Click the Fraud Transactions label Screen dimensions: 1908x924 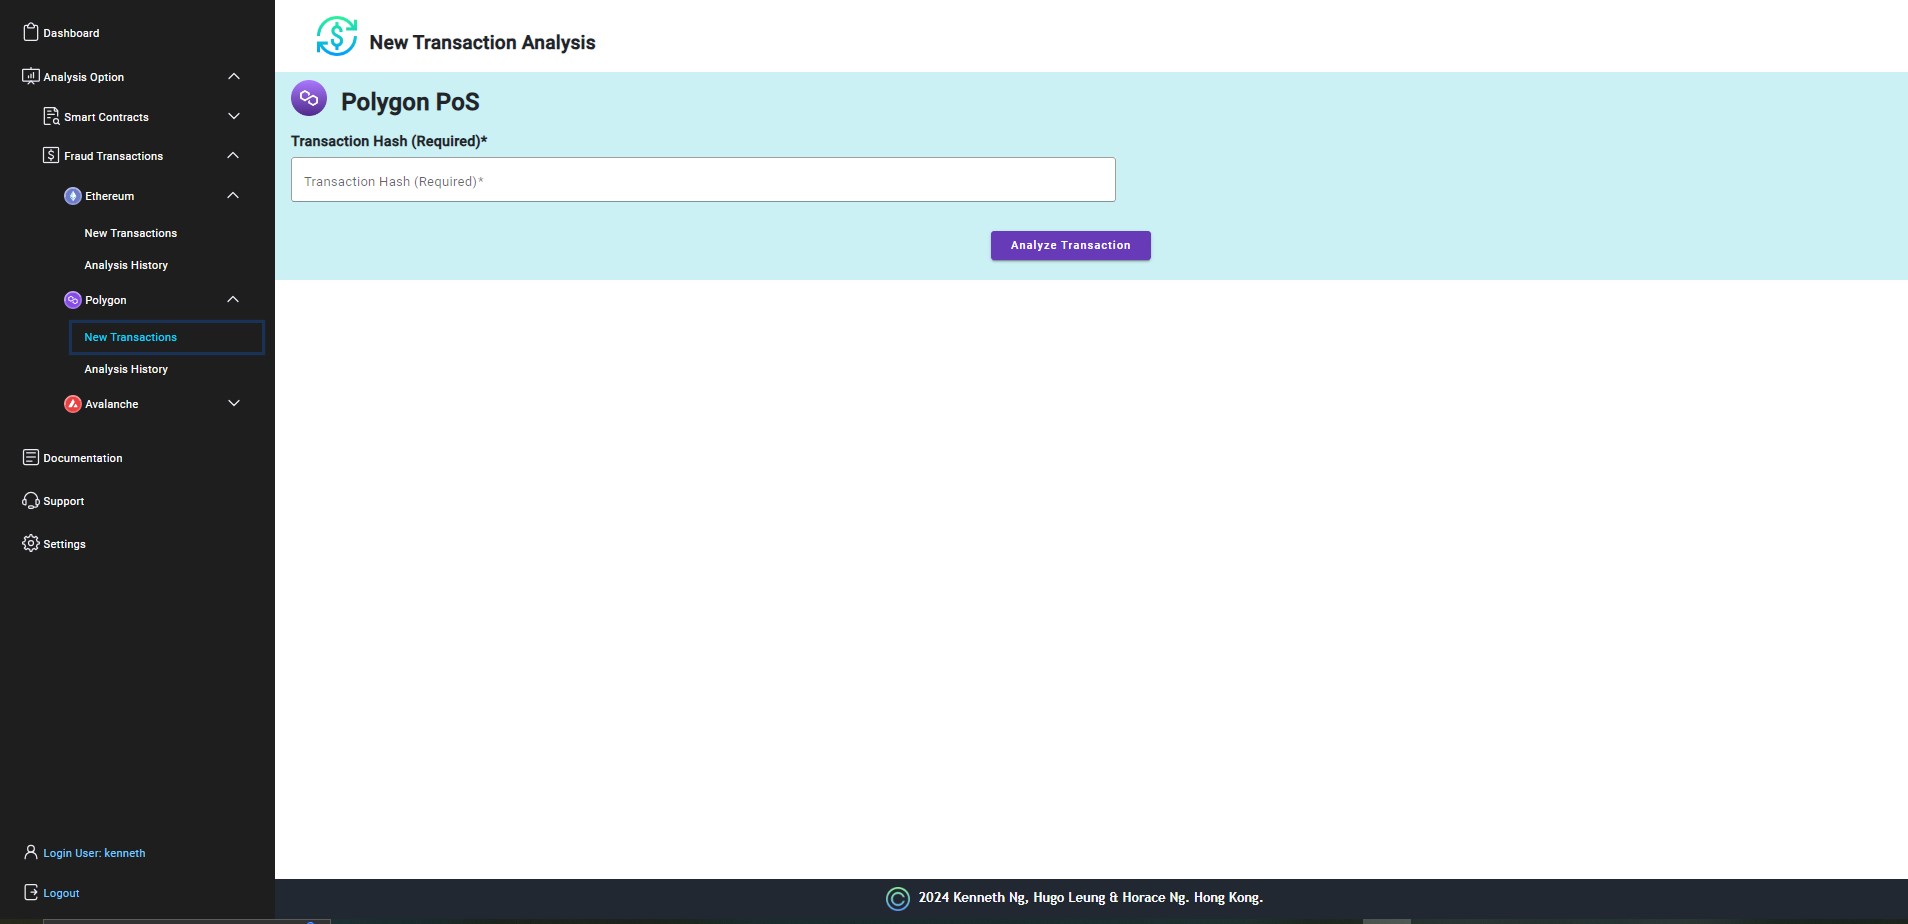click(113, 156)
